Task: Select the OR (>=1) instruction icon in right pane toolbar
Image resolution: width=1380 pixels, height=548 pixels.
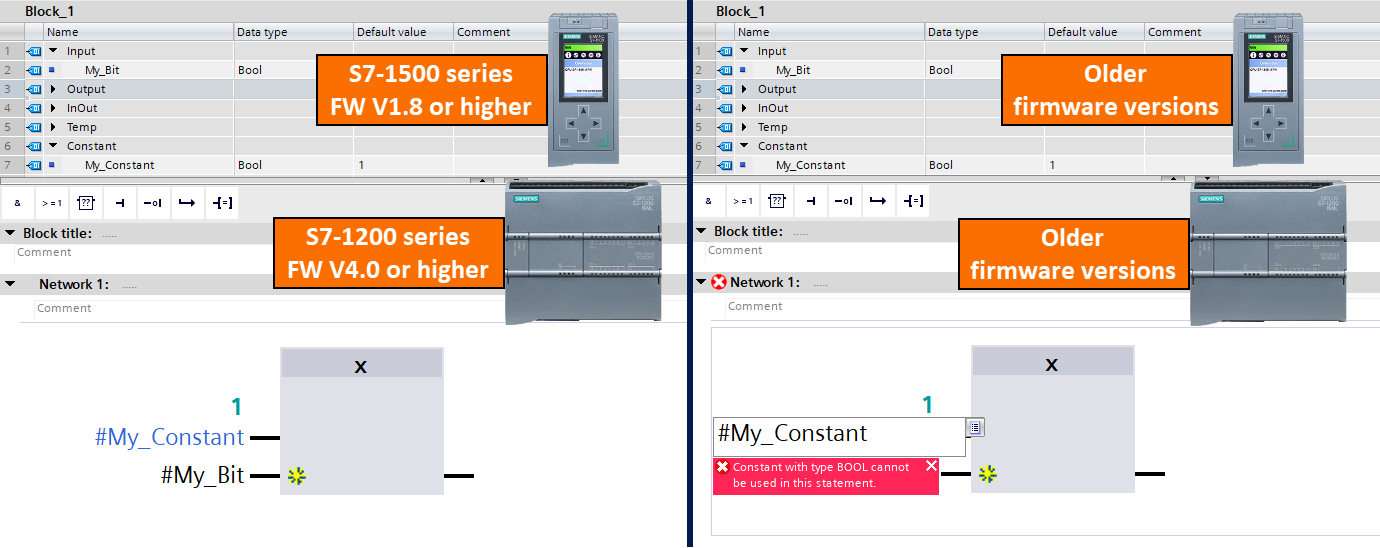Action: pos(742,201)
